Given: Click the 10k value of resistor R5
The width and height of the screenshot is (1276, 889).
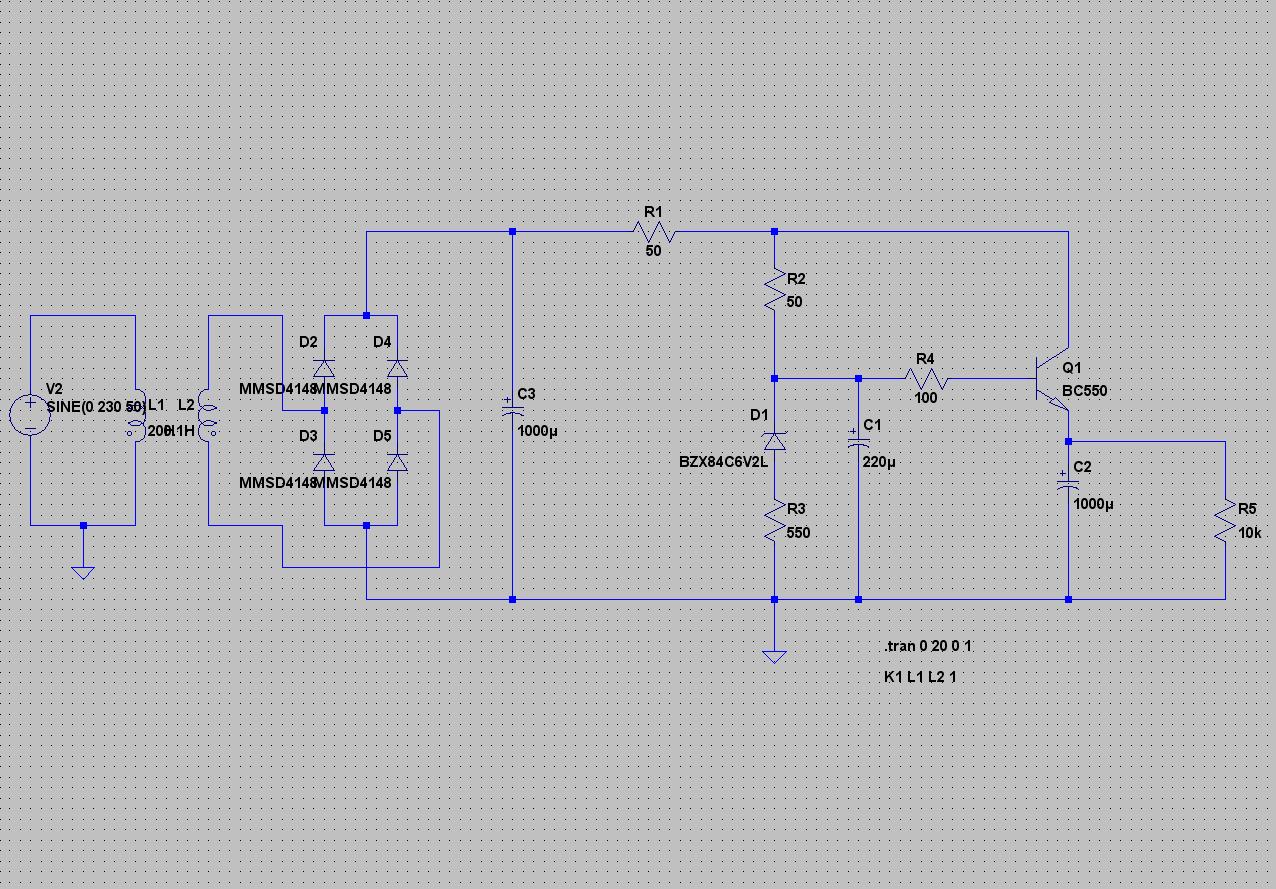Looking at the screenshot, I should [x=1250, y=533].
